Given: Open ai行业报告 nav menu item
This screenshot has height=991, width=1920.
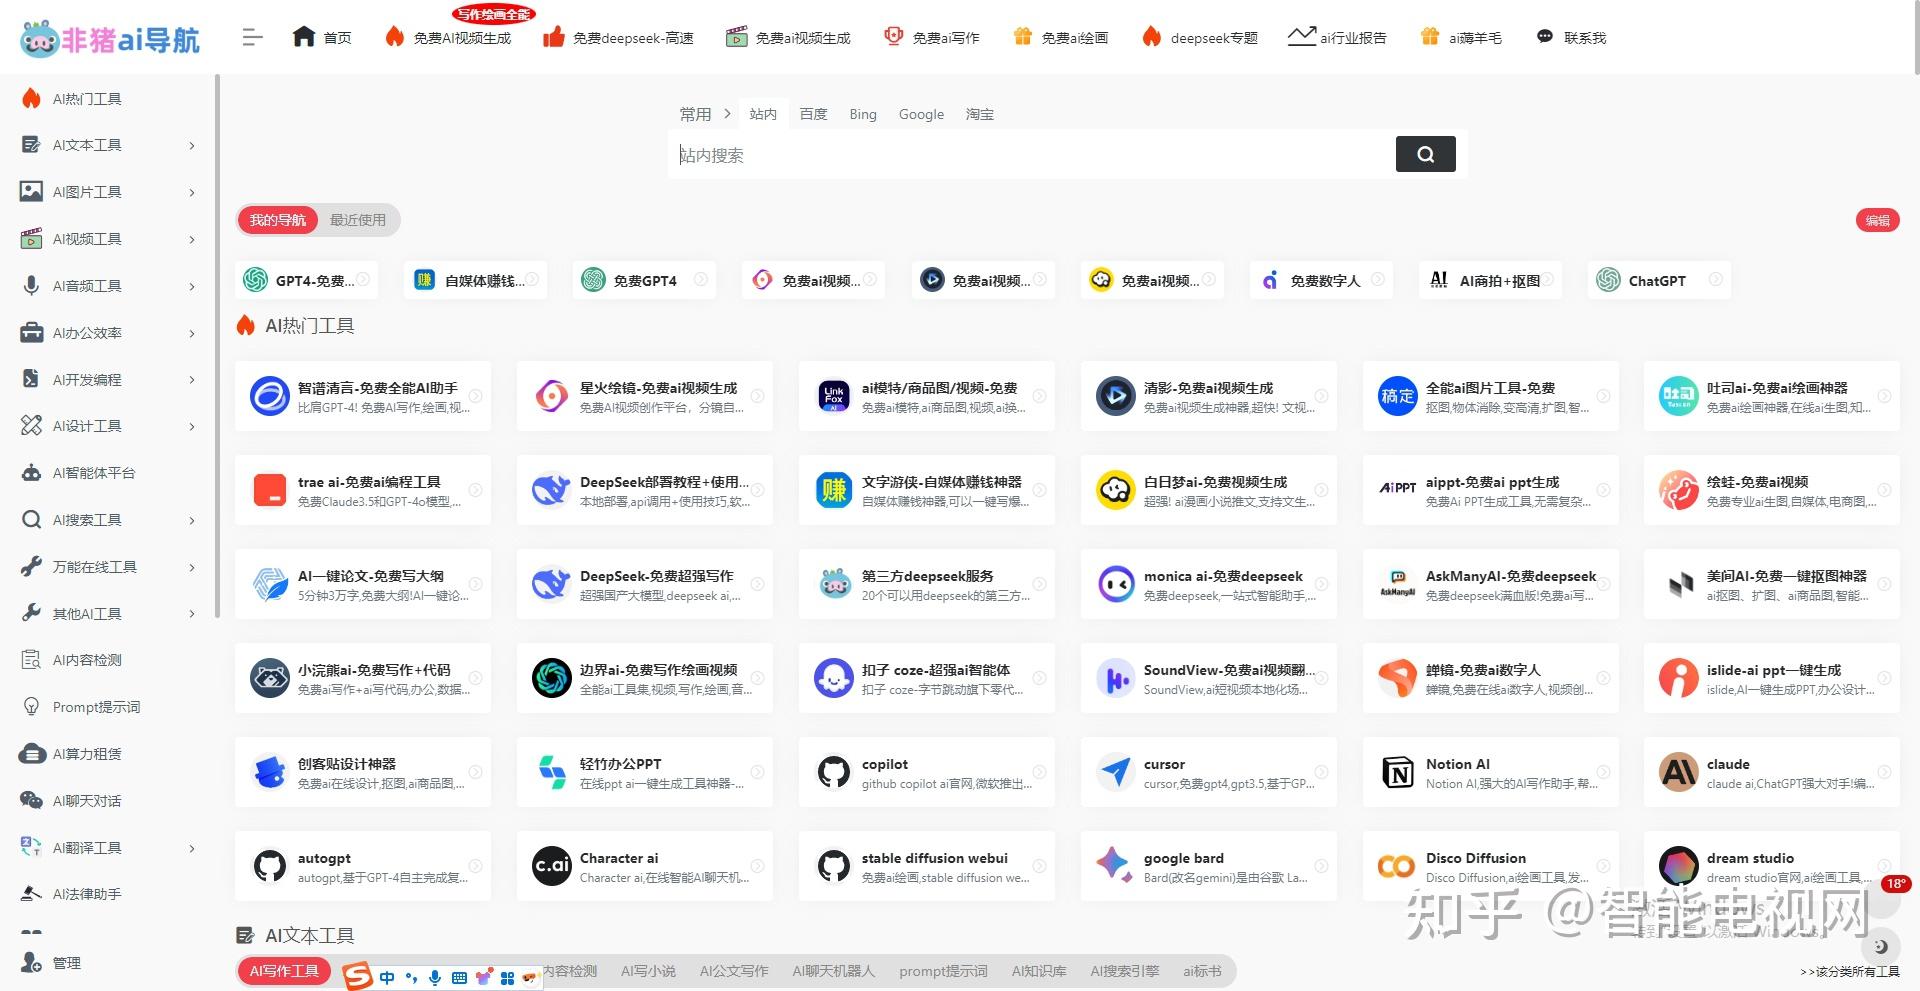Looking at the screenshot, I should (1337, 38).
